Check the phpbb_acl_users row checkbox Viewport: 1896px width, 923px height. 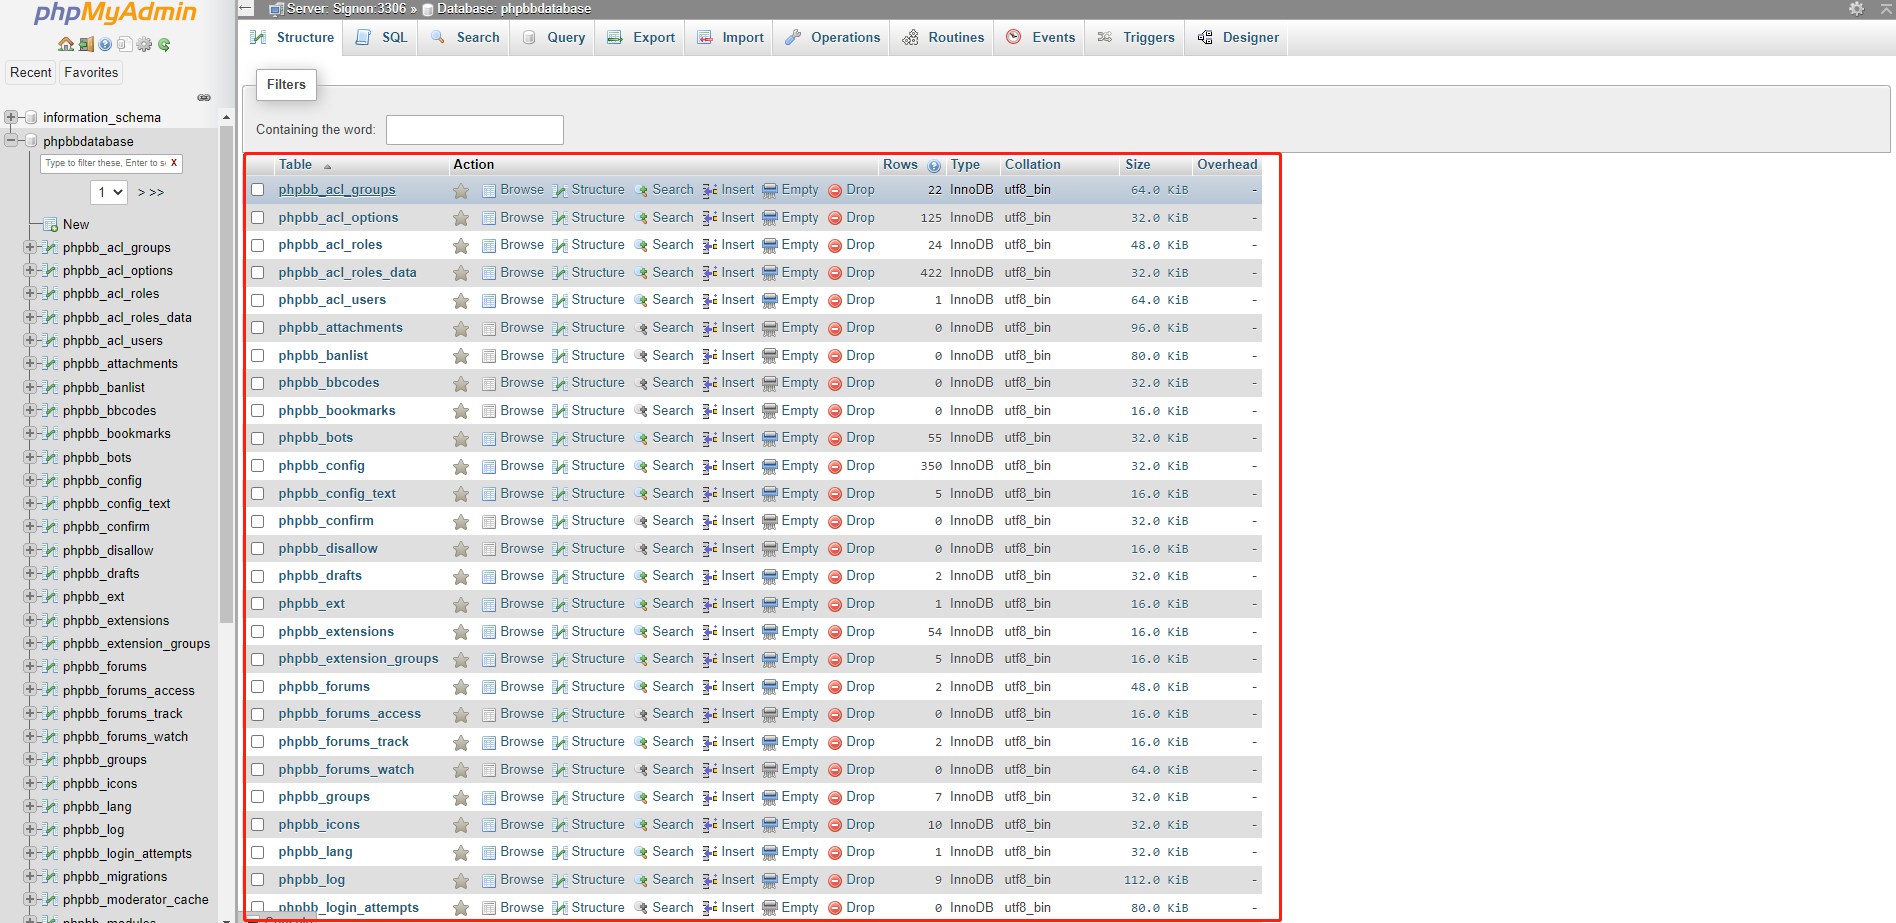coord(258,300)
